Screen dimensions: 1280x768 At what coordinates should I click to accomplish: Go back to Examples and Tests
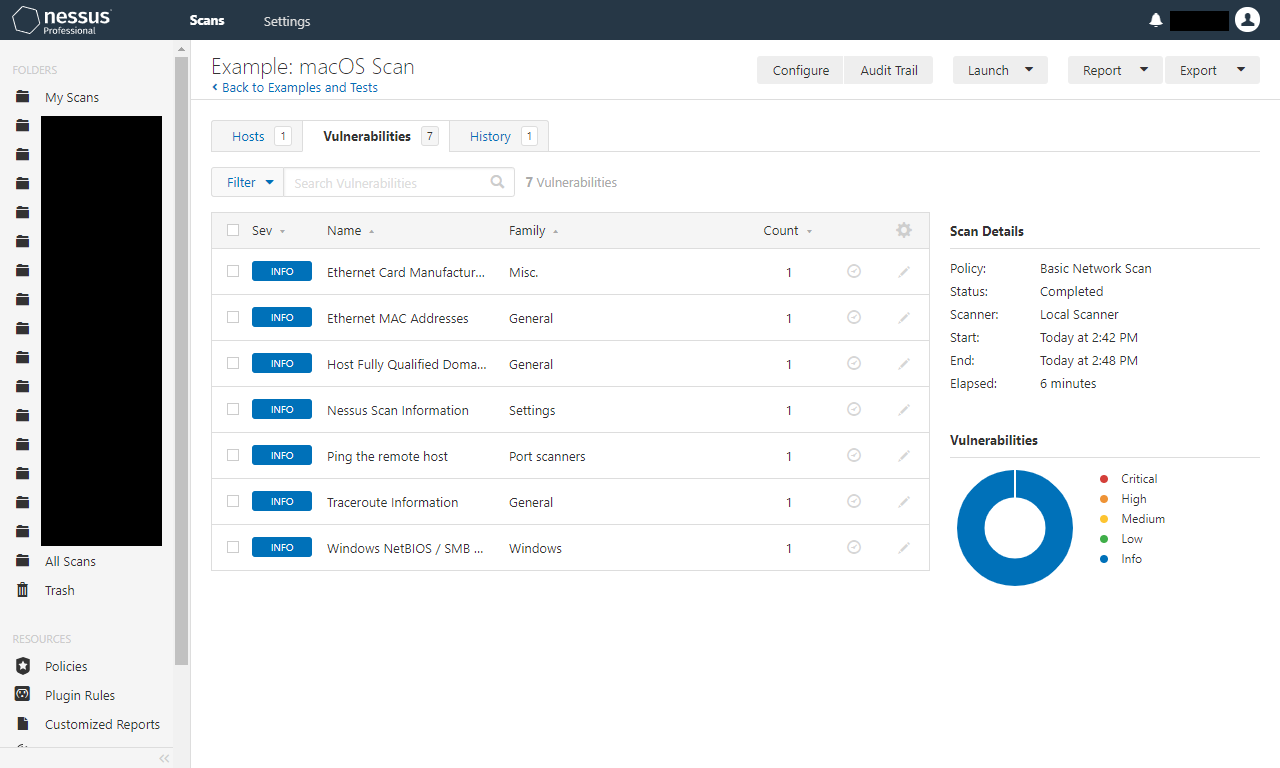295,87
